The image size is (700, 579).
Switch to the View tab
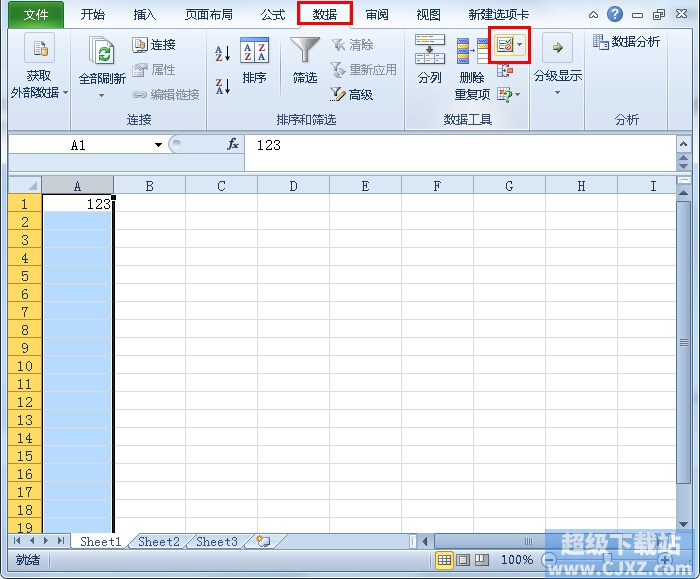[429, 15]
